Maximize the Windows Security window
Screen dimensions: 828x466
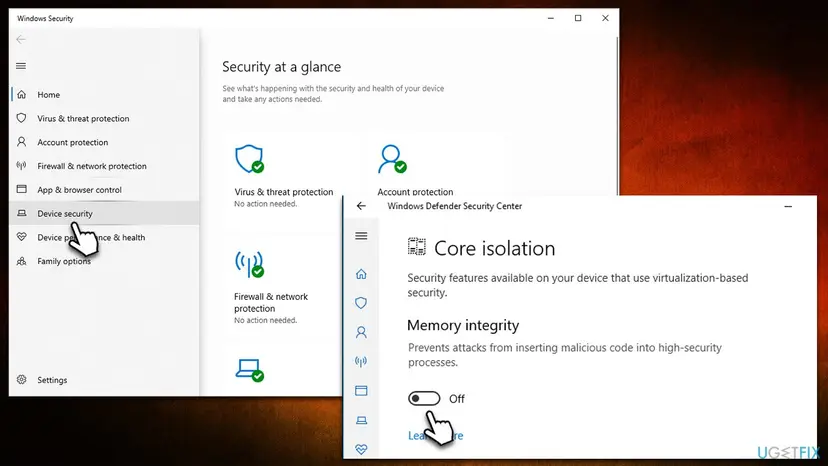(x=578, y=18)
